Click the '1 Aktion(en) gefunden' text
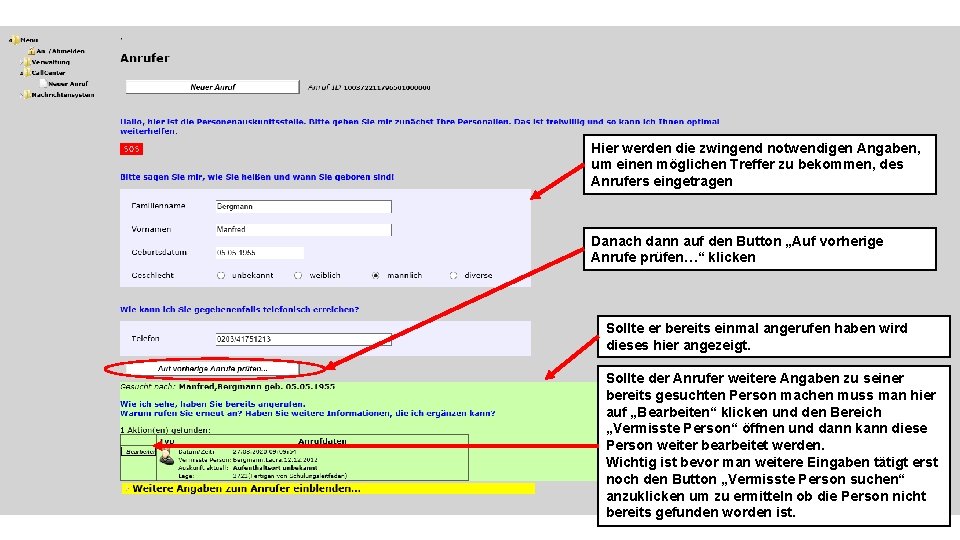960x540 pixels. pos(165,430)
